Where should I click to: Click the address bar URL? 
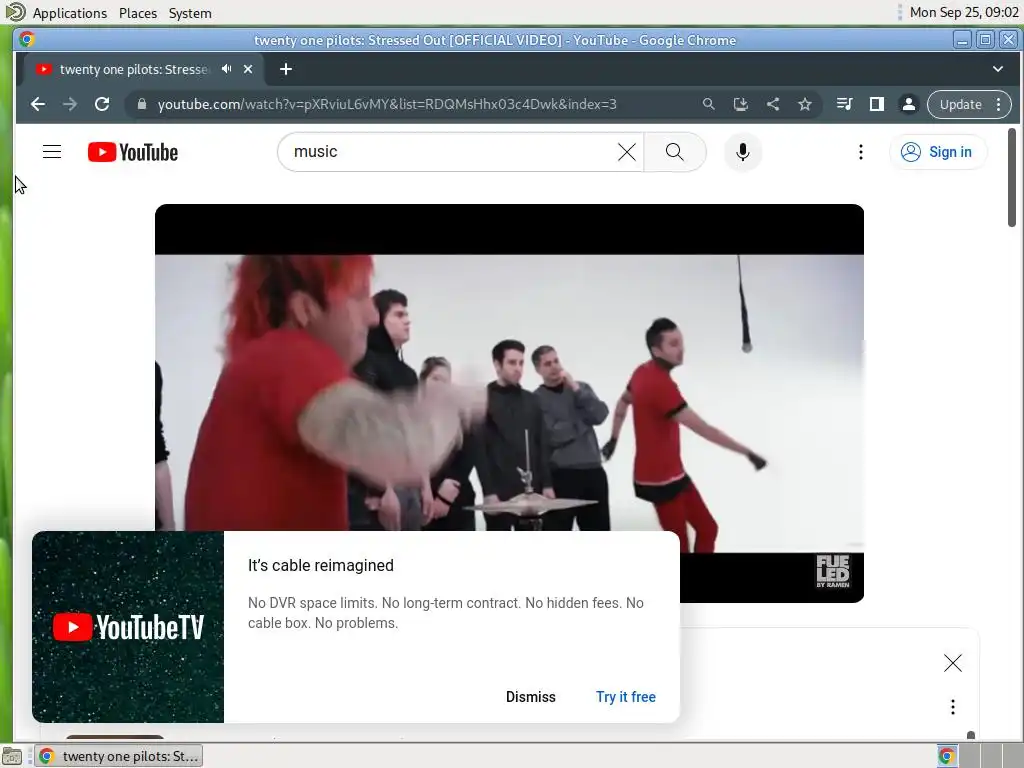pyautogui.click(x=387, y=104)
